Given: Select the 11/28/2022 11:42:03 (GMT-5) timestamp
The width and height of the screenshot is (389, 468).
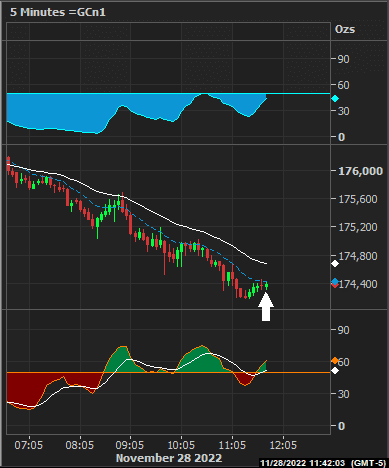Looking at the screenshot, I should (323, 463).
